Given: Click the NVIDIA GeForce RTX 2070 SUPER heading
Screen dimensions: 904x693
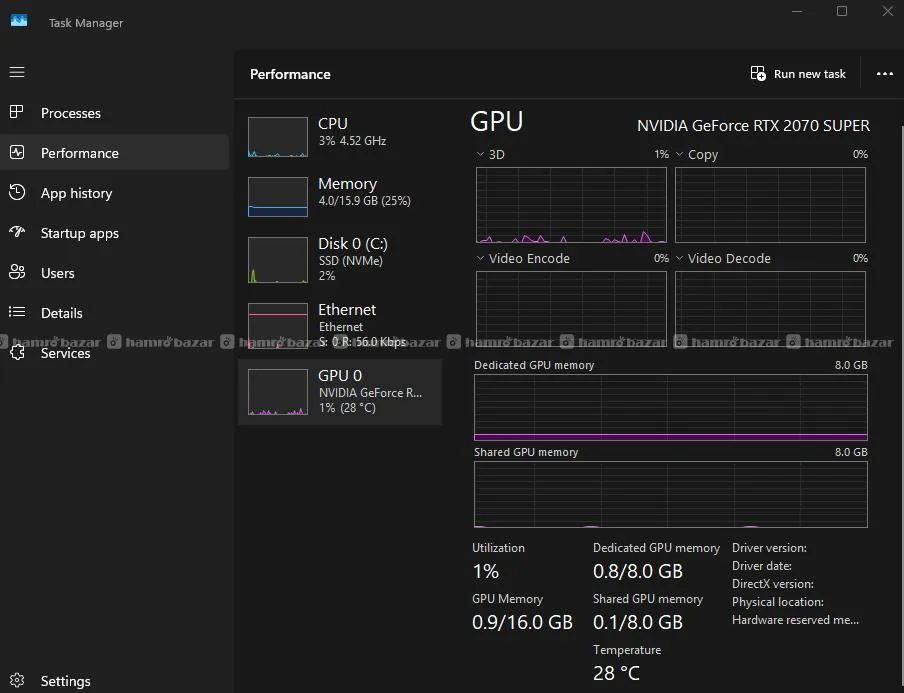Looking at the screenshot, I should pyautogui.click(x=753, y=125).
